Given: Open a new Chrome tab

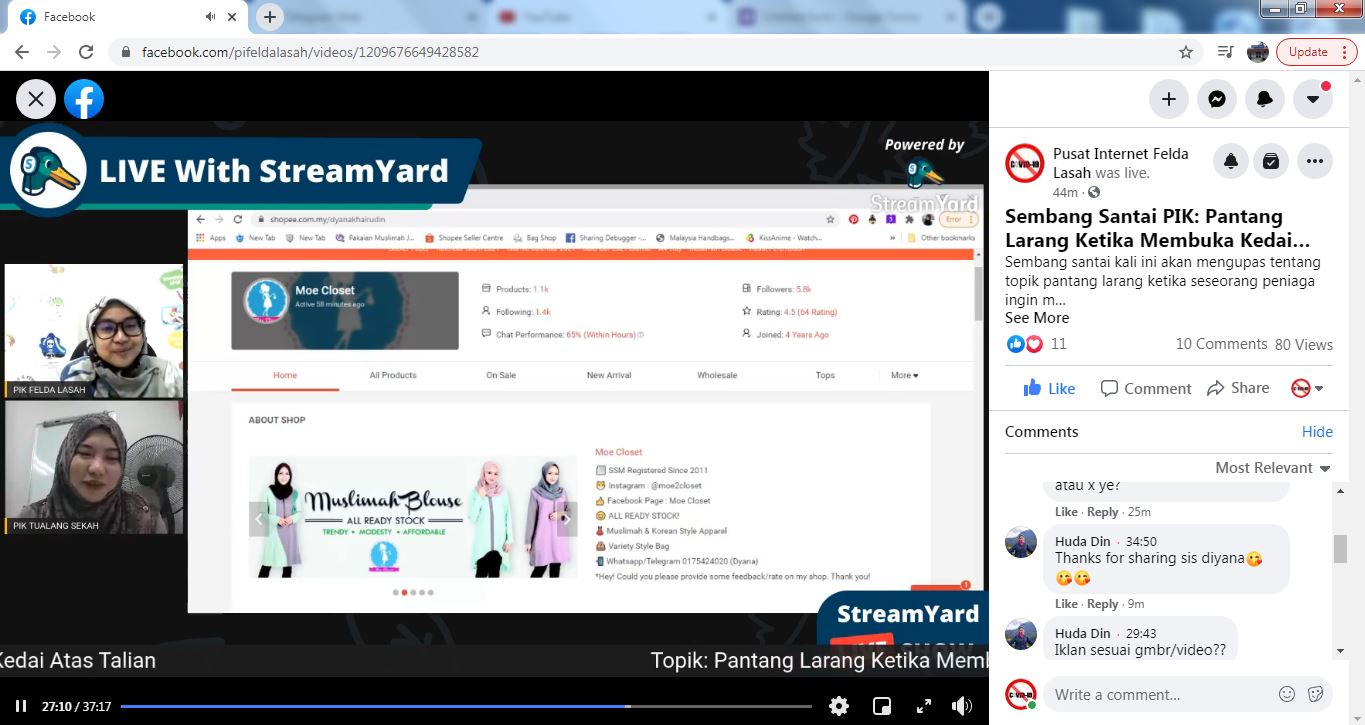Looking at the screenshot, I should pyautogui.click(x=270, y=17).
